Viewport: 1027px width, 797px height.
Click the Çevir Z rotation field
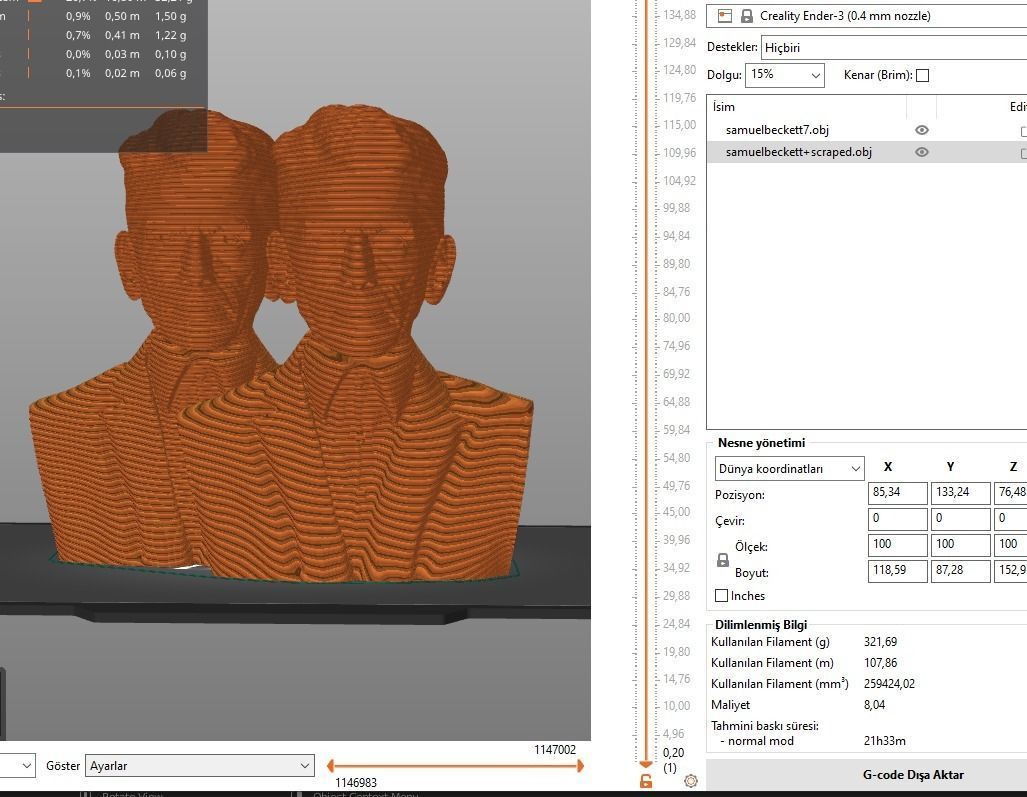tap(1011, 519)
